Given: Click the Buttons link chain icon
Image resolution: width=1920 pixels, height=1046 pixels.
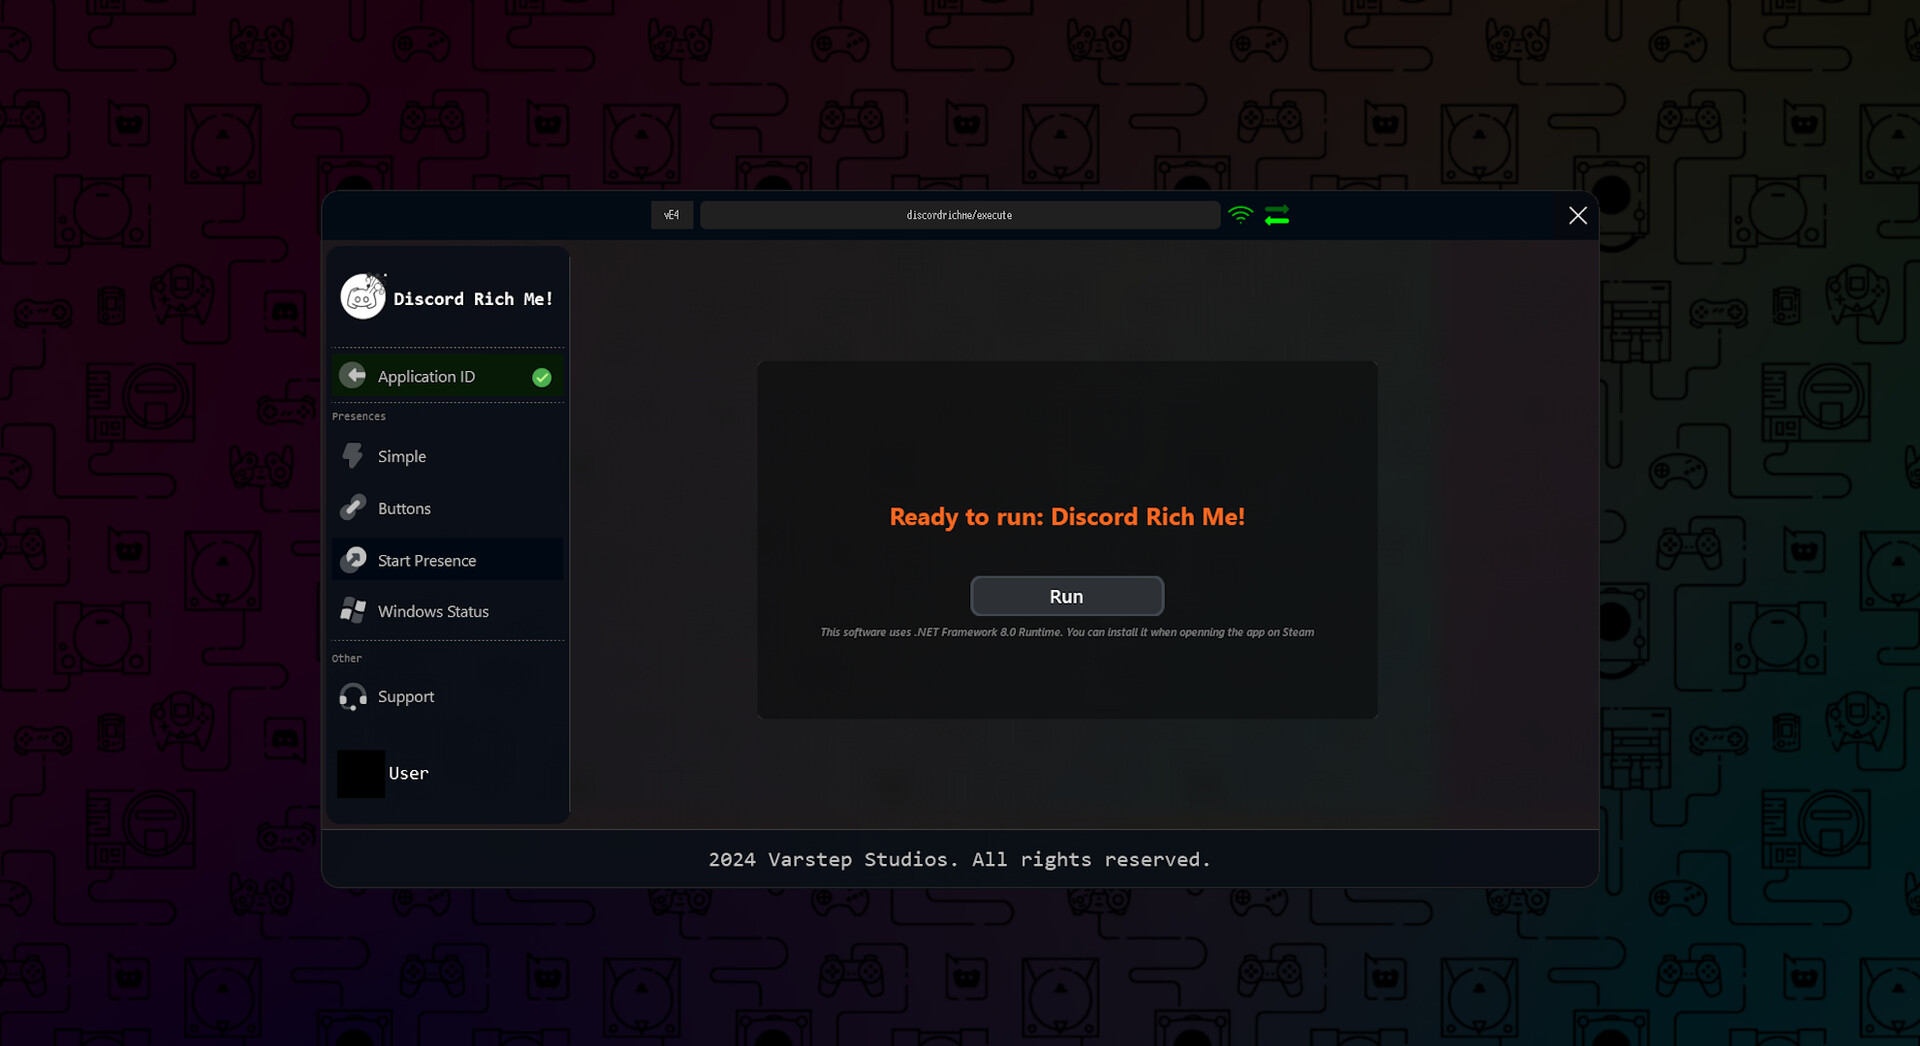Looking at the screenshot, I should pos(352,508).
